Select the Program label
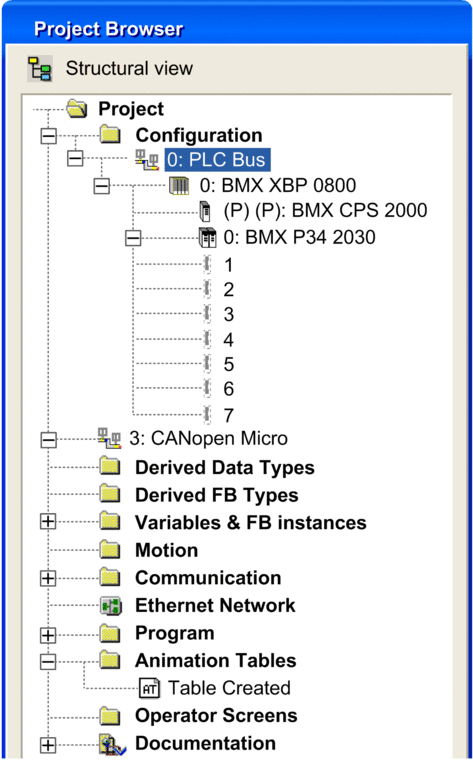The image size is (473, 771). (x=175, y=633)
